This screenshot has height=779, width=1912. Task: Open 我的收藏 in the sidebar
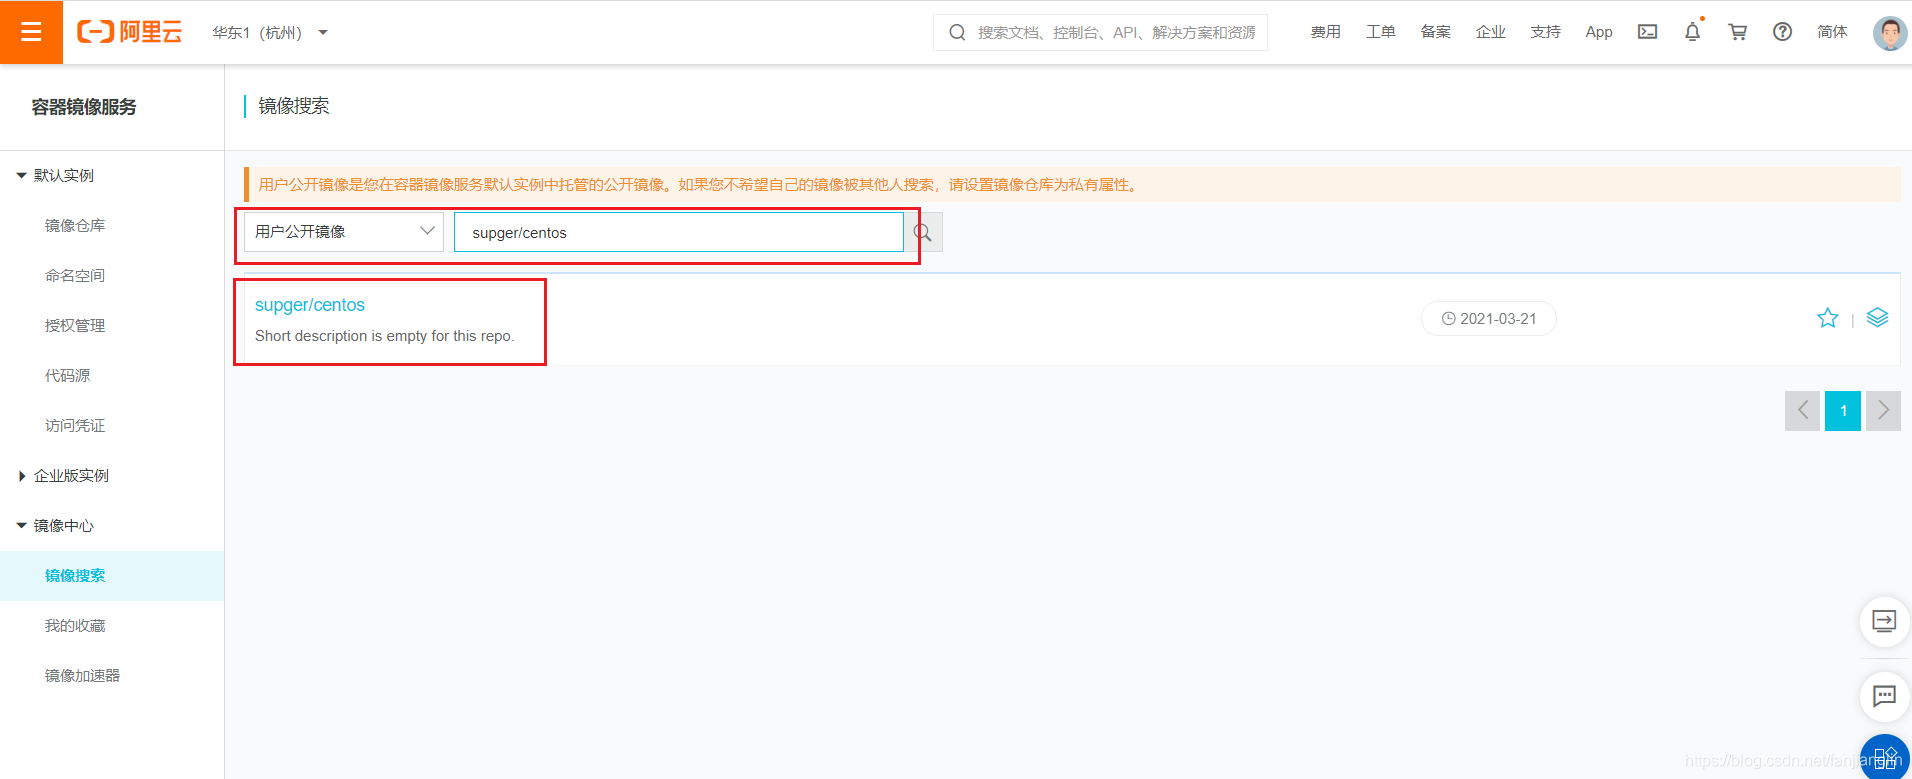[x=75, y=626]
